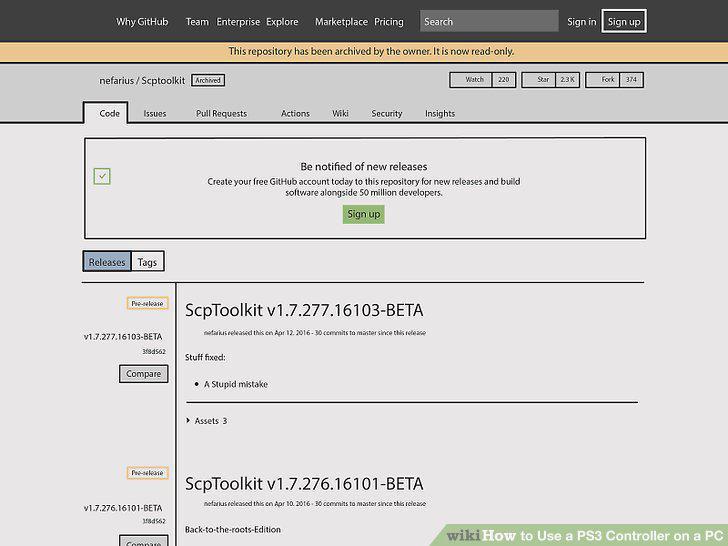Switch to the Security tab

[387, 114]
